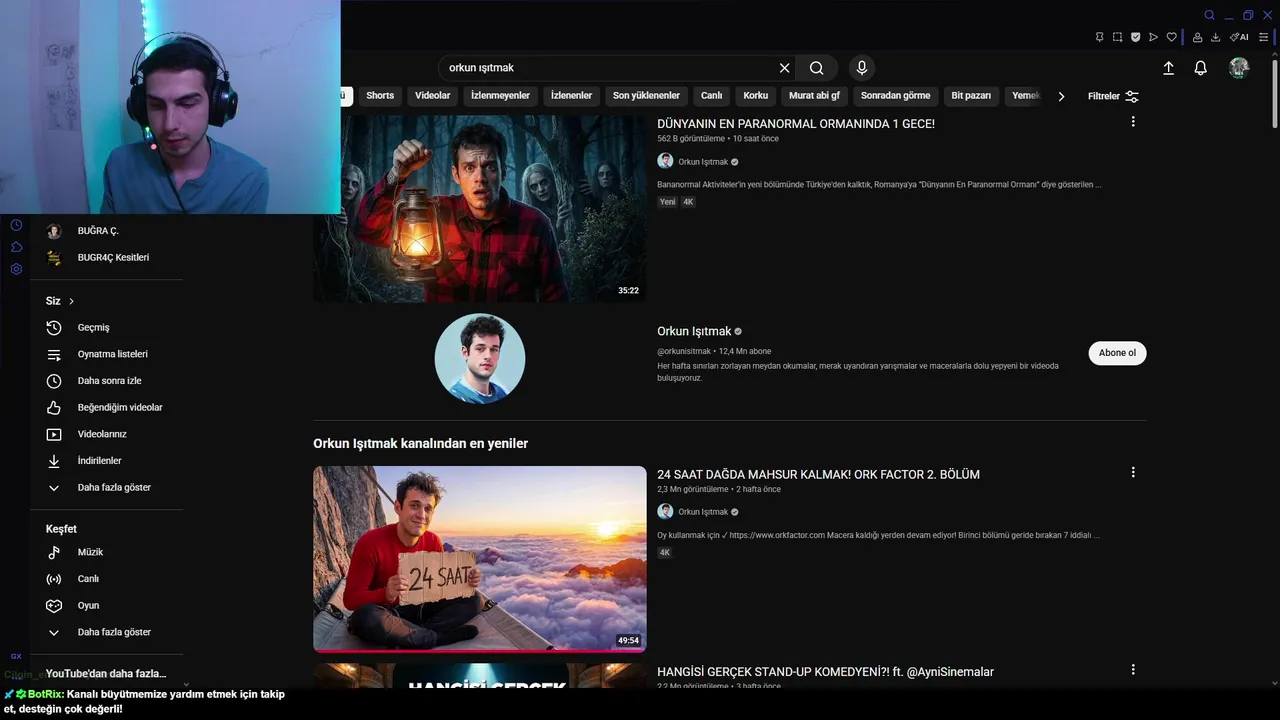
Task: Click the browser tab search magnifier icon
Action: 1209,15
